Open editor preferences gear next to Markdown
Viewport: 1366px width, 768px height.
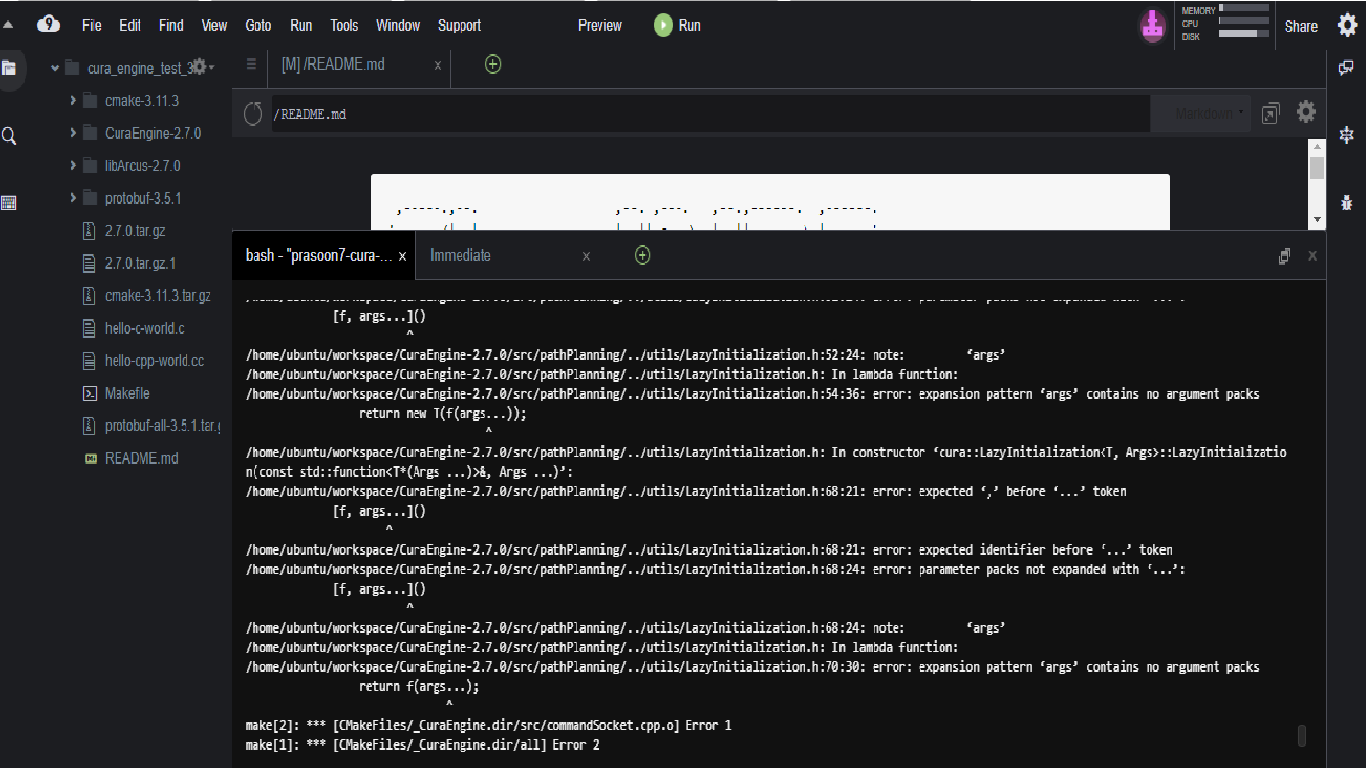pos(1306,112)
